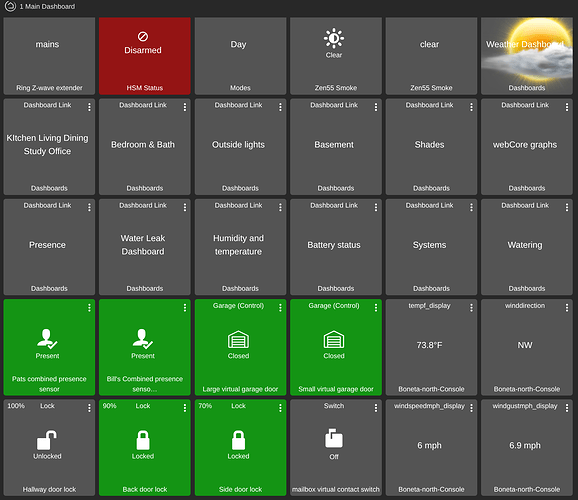Open the Battery status dashboard link

pos(335,247)
